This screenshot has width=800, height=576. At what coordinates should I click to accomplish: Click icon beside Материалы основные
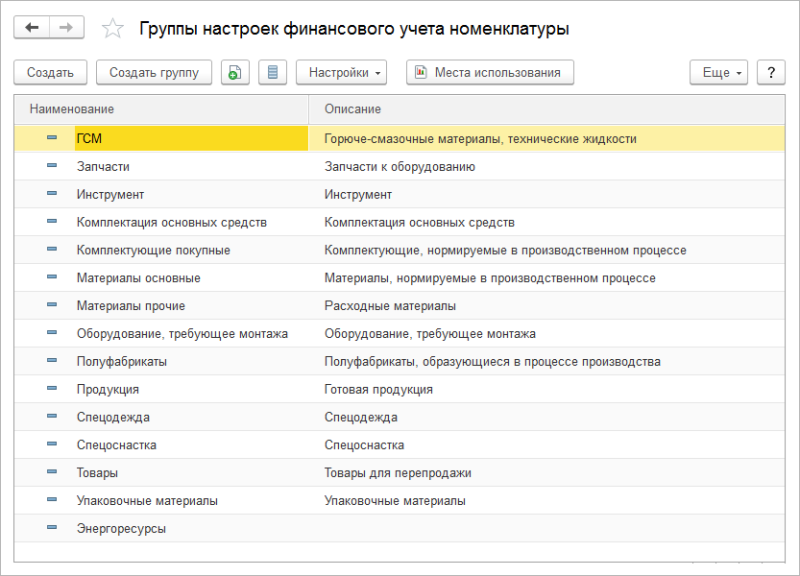click(52, 277)
